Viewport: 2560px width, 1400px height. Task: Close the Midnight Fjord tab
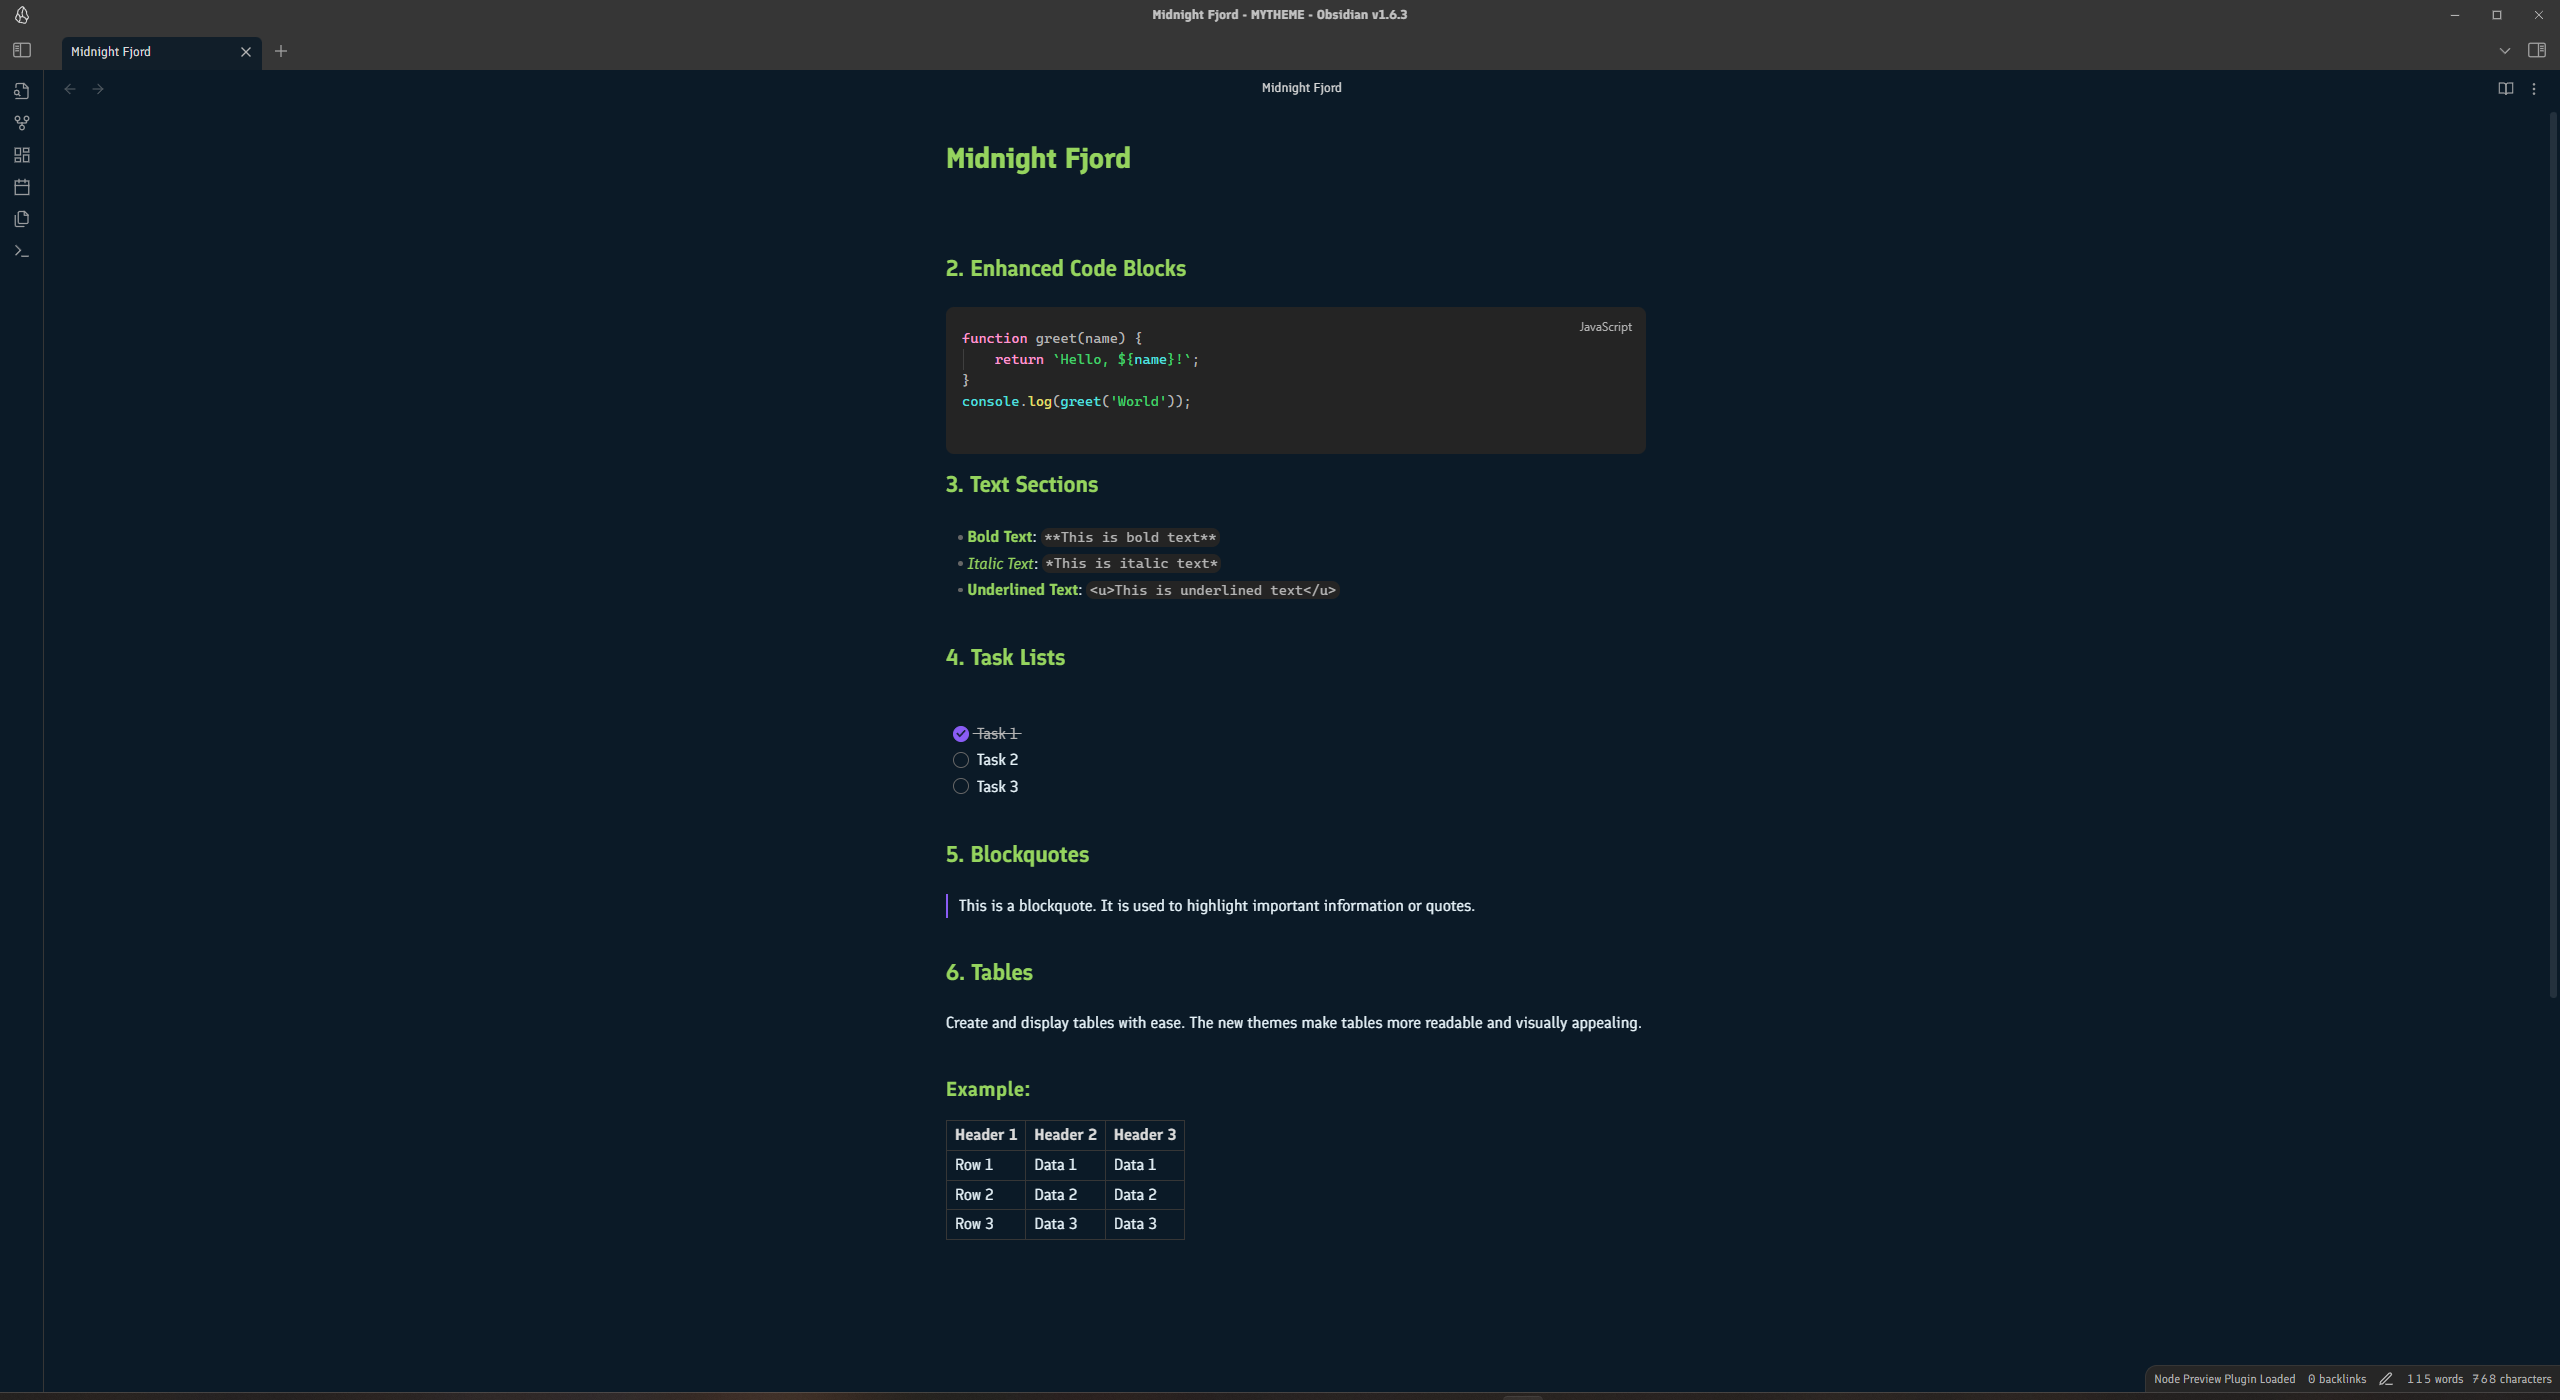[x=246, y=52]
